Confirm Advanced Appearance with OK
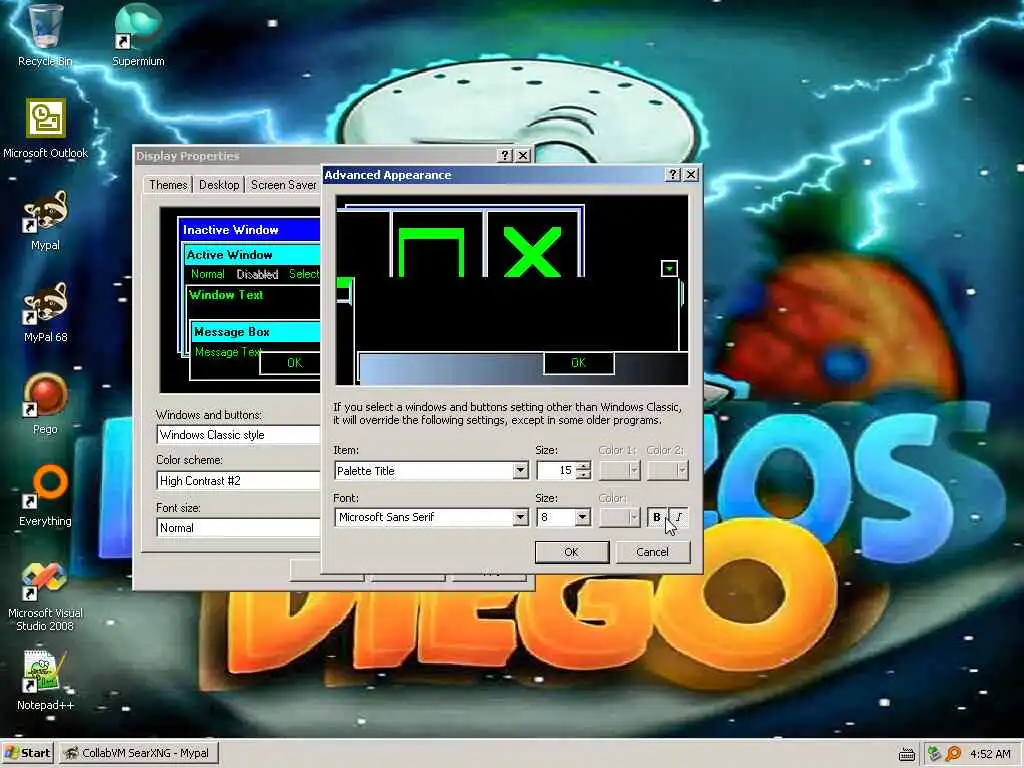The height and width of the screenshot is (768, 1024). 571,552
